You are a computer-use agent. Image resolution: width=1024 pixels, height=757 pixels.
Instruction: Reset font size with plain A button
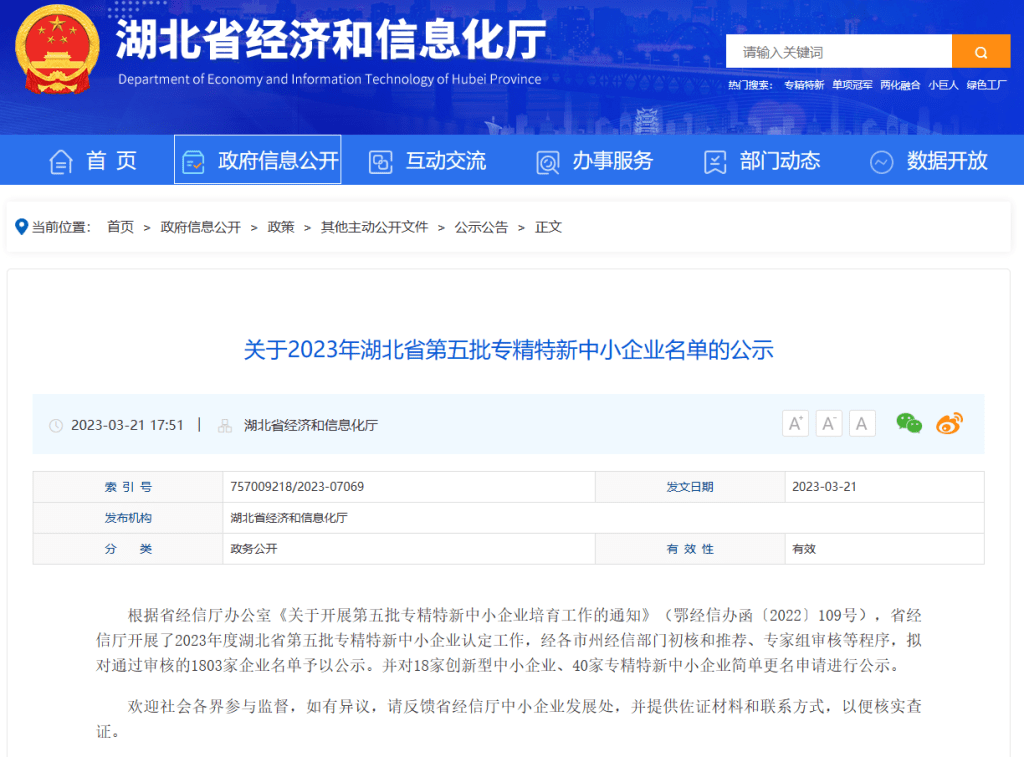[862, 424]
